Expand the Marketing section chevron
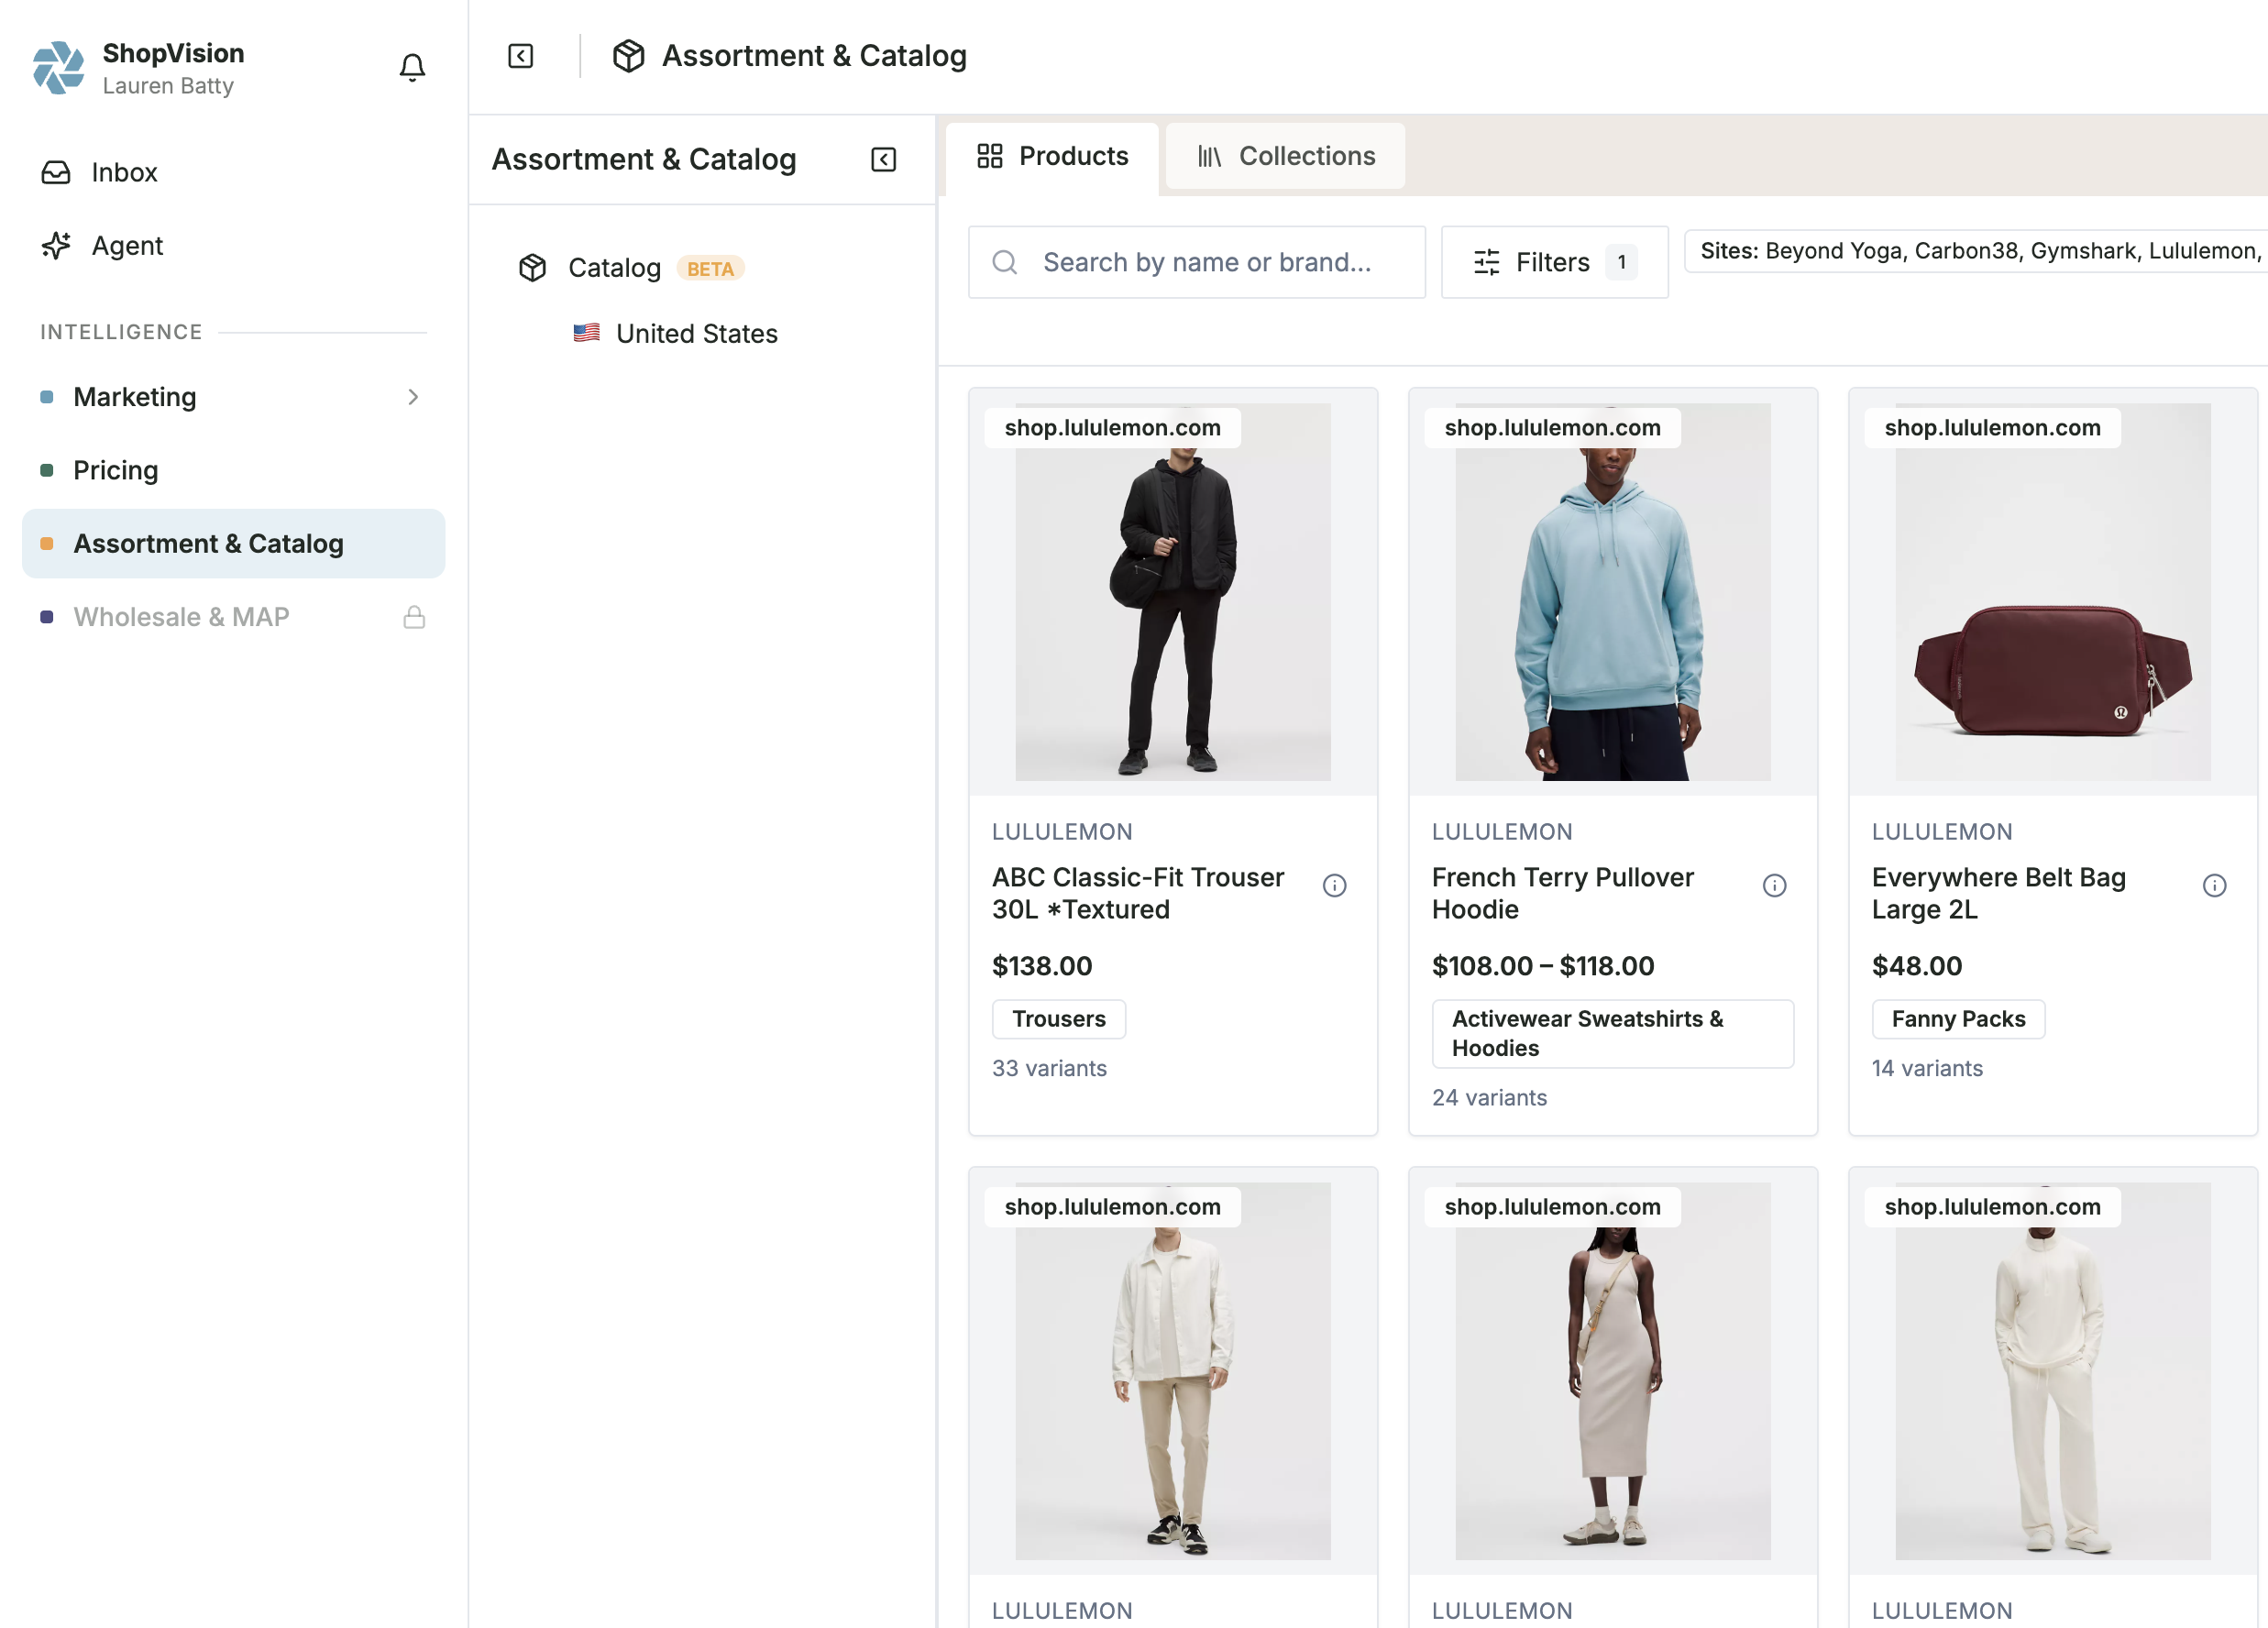2268x1628 pixels. click(x=413, y=397)
